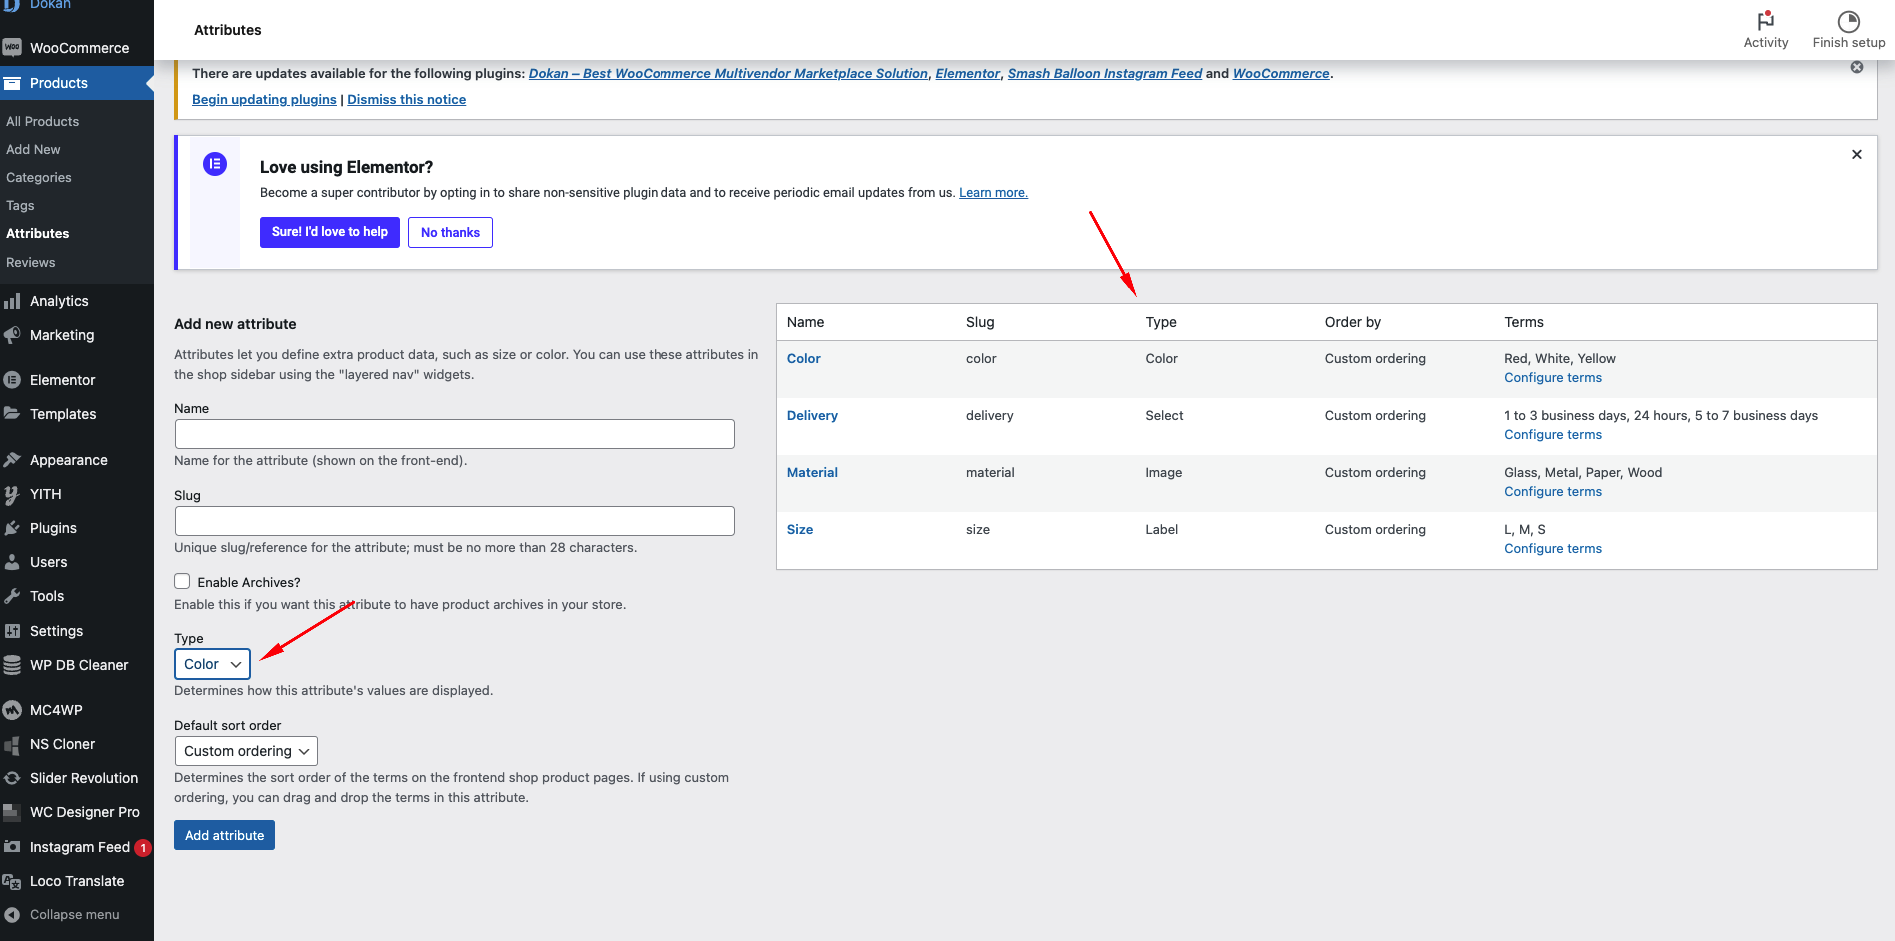Open the WP DB Cleaner icon
The height and width of the screenshot is (941, 1895).
12,665
